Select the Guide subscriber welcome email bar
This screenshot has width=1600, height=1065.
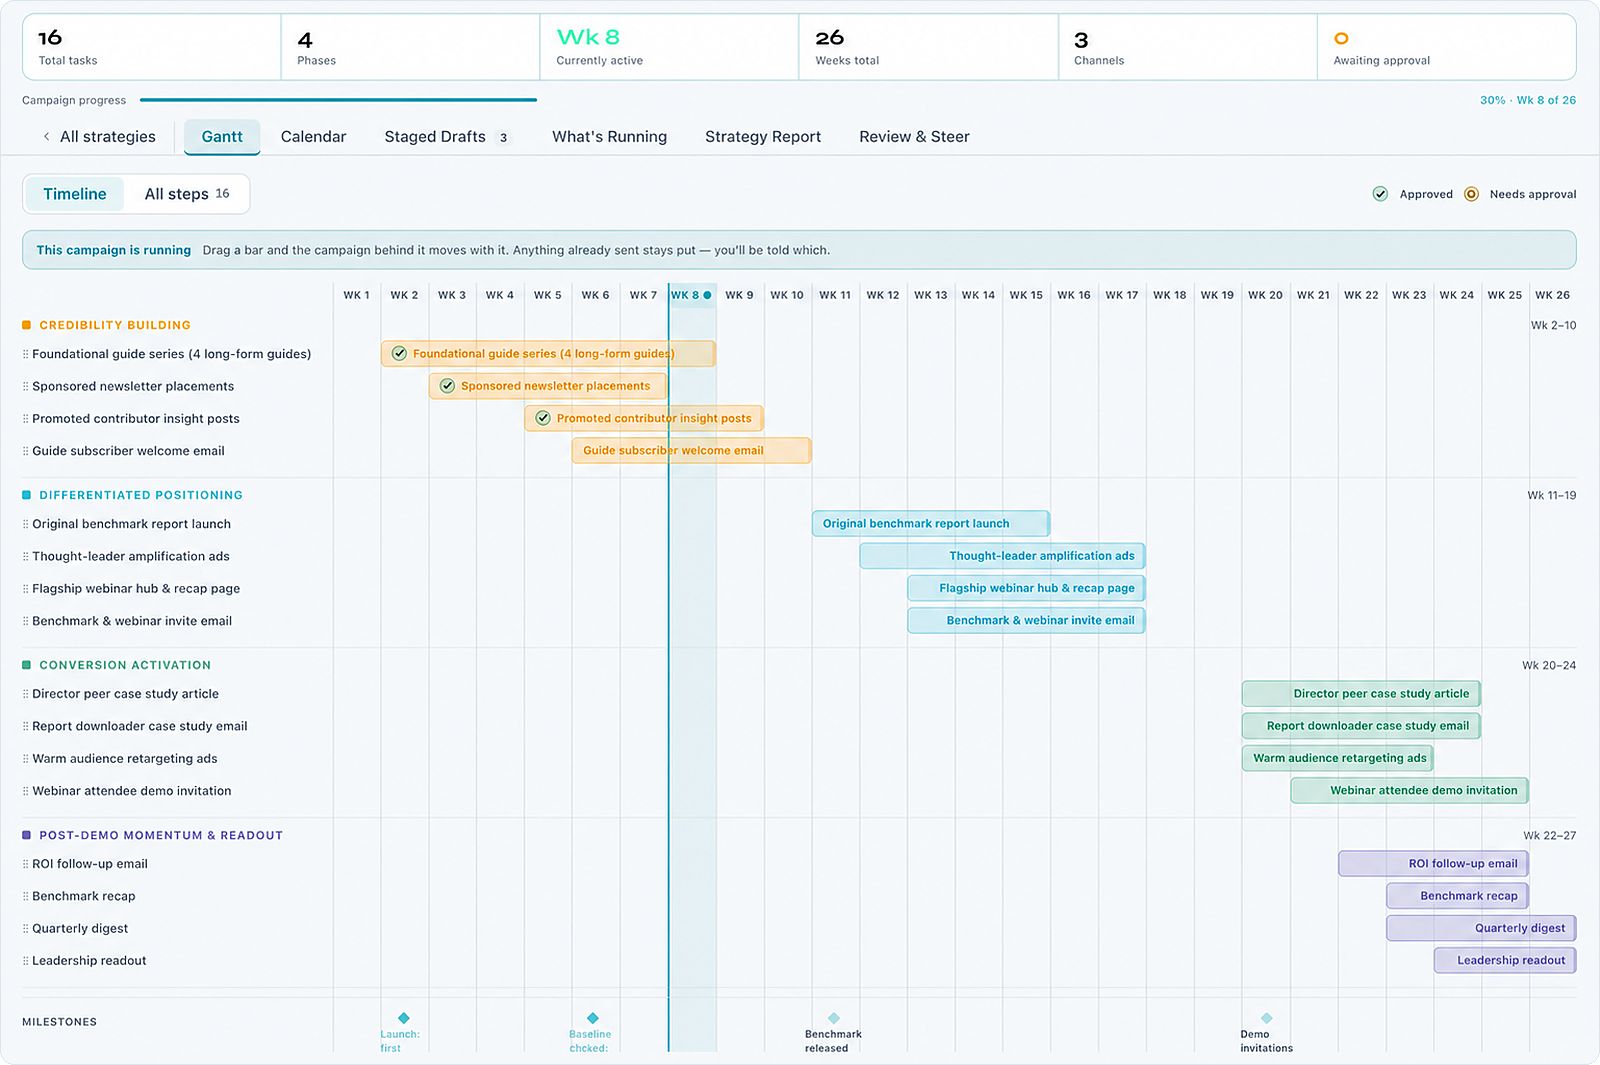point(691,450)
